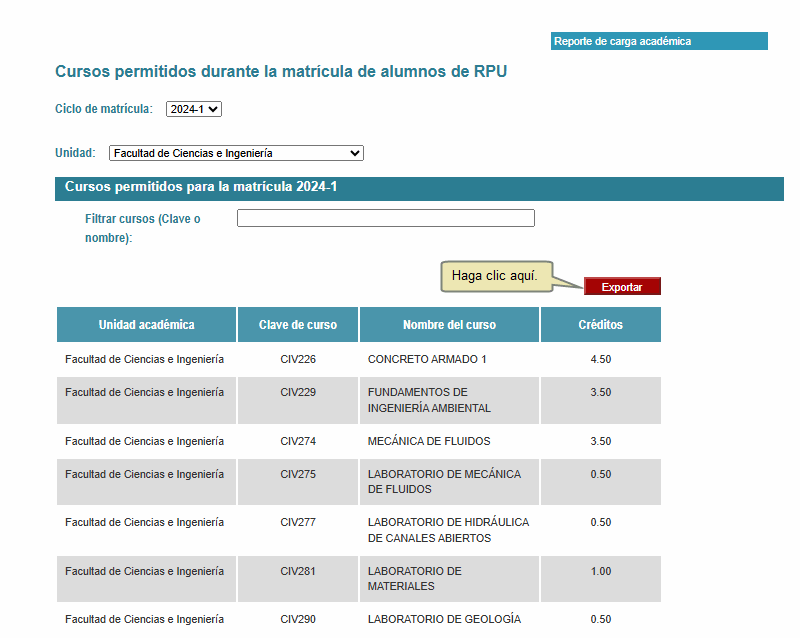The image size is (800, 638).
Task: Click the Facultad cell in the CIV274 row
Action: click(144, 441)
